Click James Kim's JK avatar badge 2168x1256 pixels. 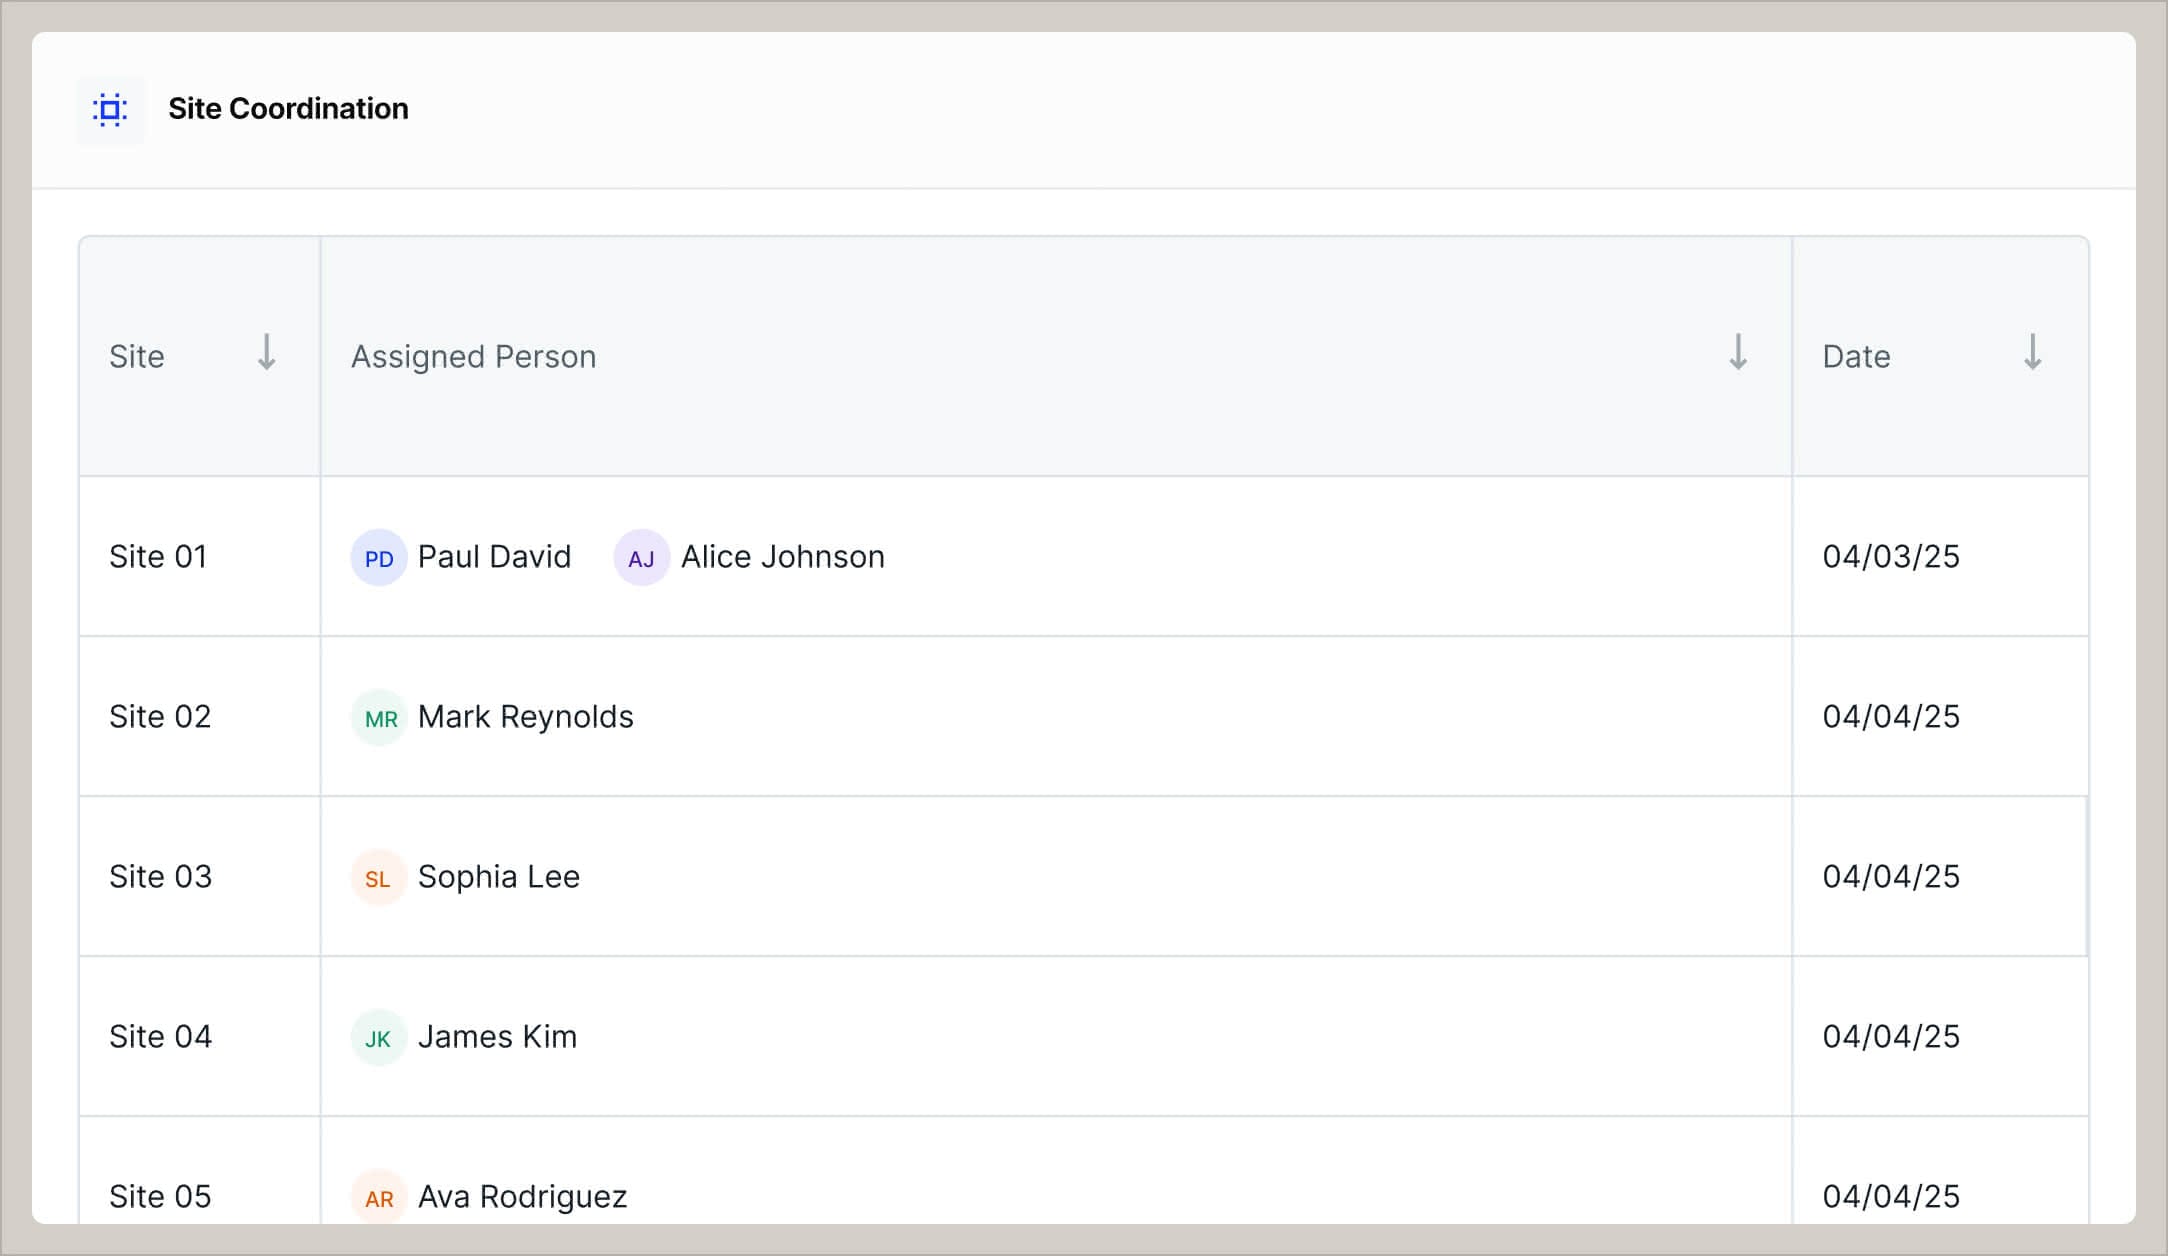click(378, 1038)
